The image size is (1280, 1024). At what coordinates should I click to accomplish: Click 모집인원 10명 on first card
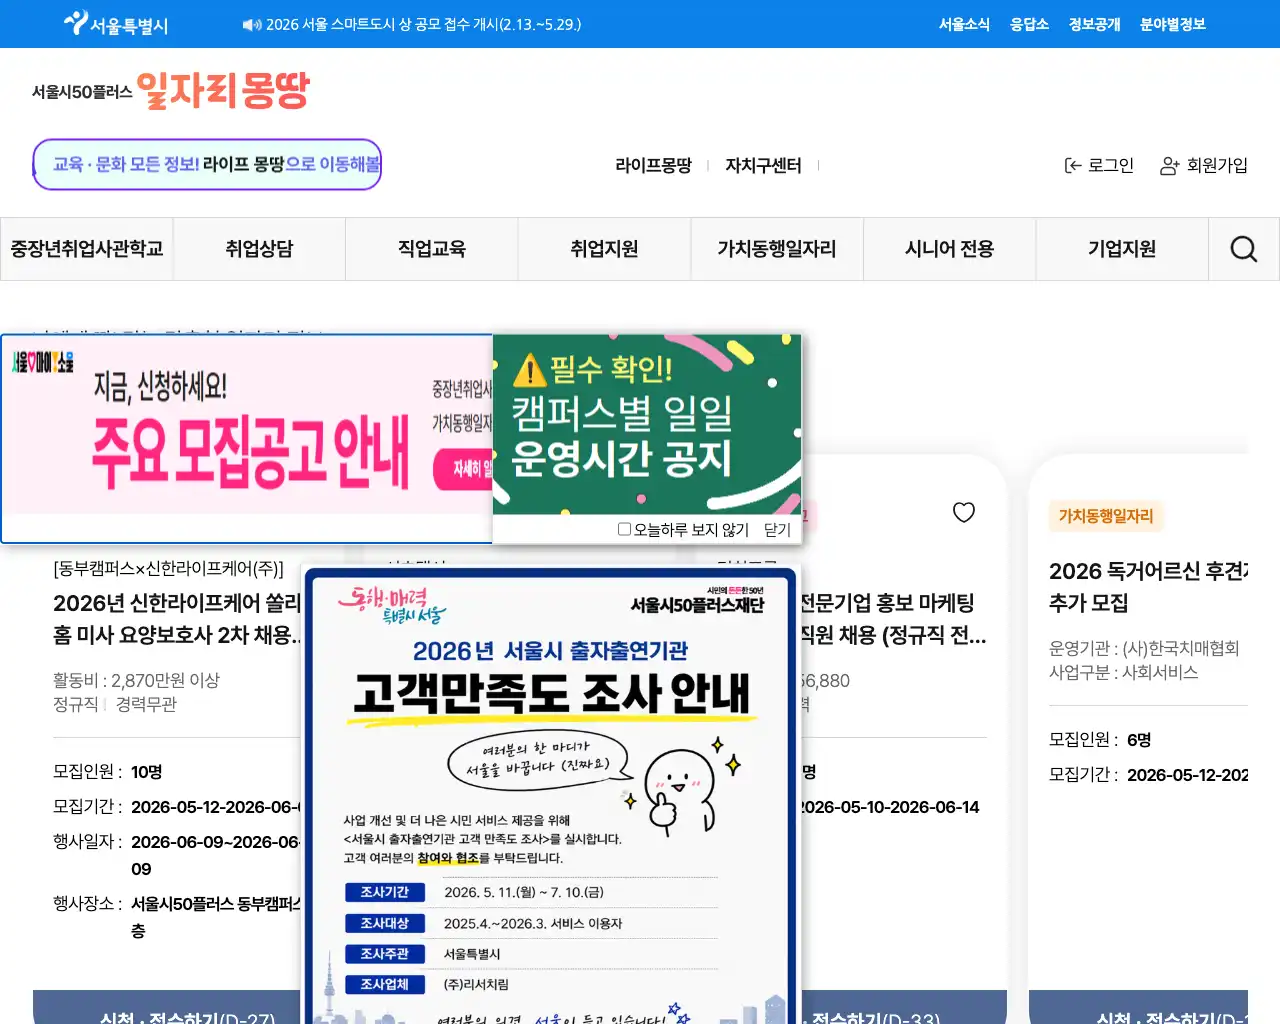tap(108, 772)
